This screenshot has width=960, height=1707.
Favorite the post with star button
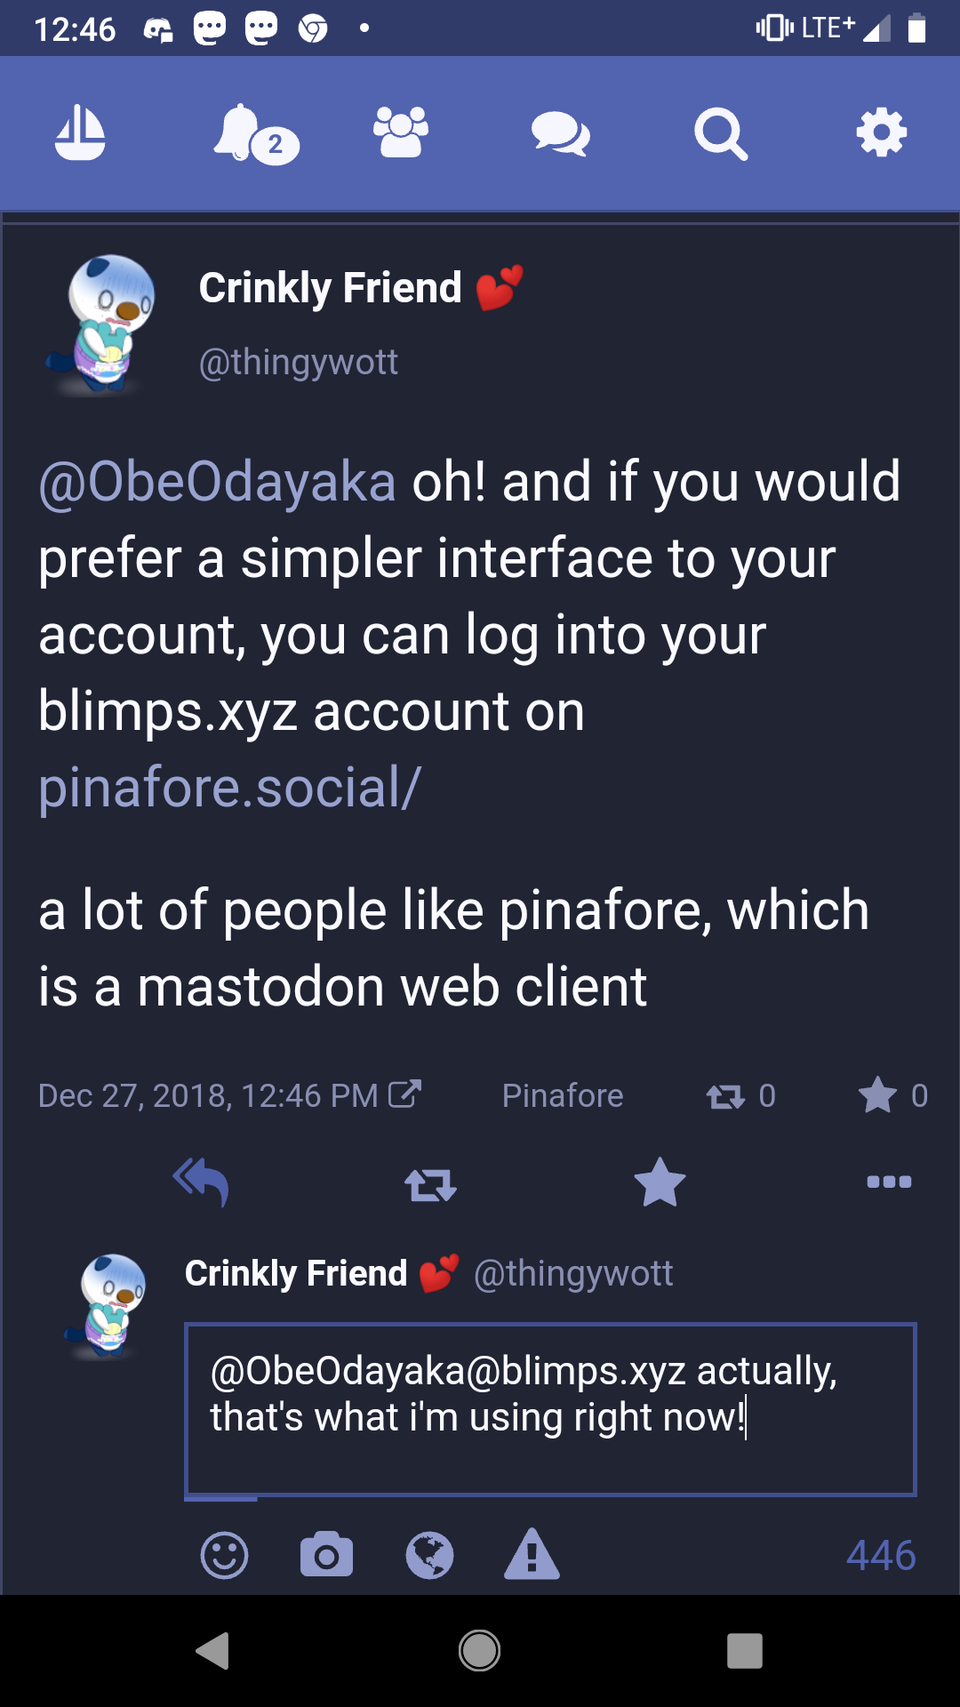tap(660, 1182)
